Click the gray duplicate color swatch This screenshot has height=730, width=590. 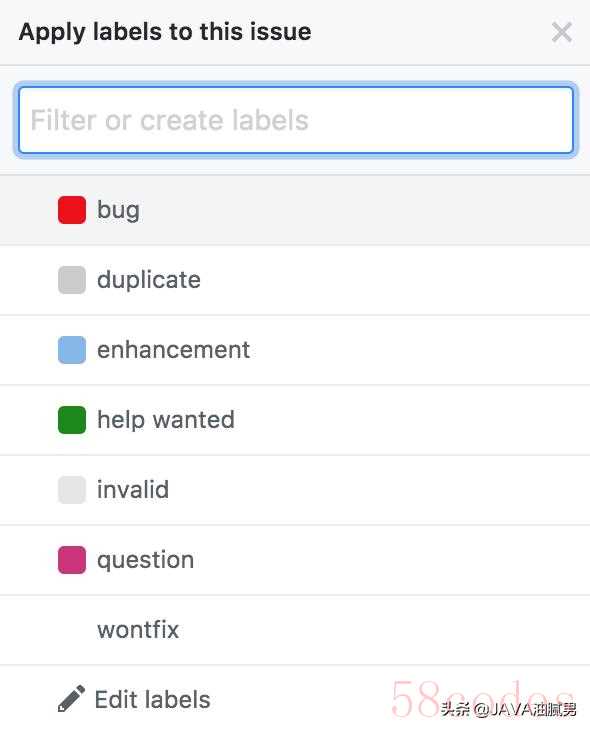[72, 280]
